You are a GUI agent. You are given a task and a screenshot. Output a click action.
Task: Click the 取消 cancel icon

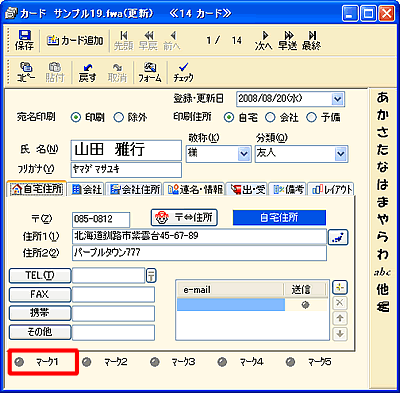tap(117, 72)
